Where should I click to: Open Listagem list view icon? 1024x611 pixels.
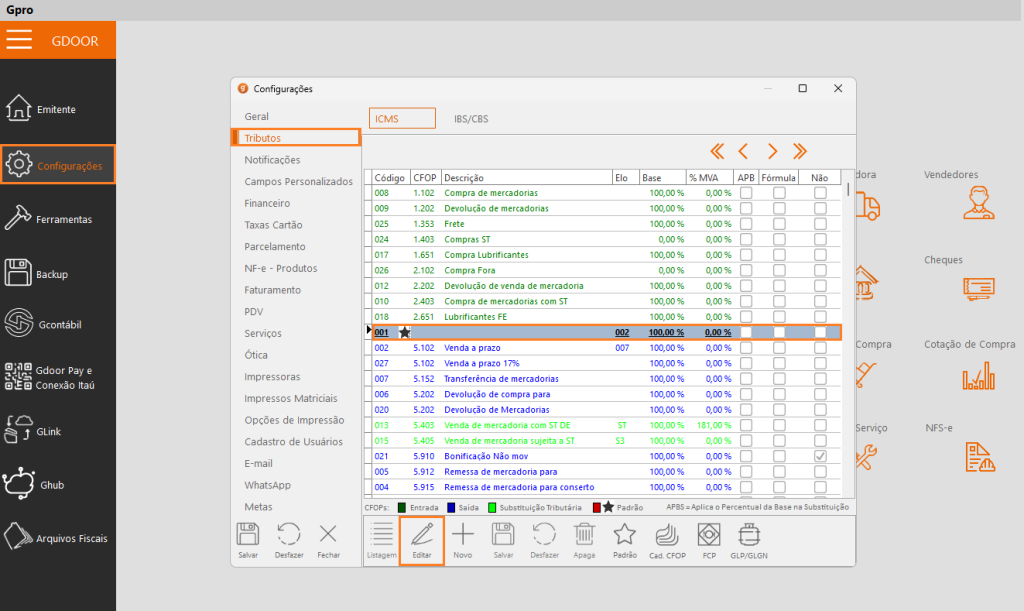(x=381, y=534)
